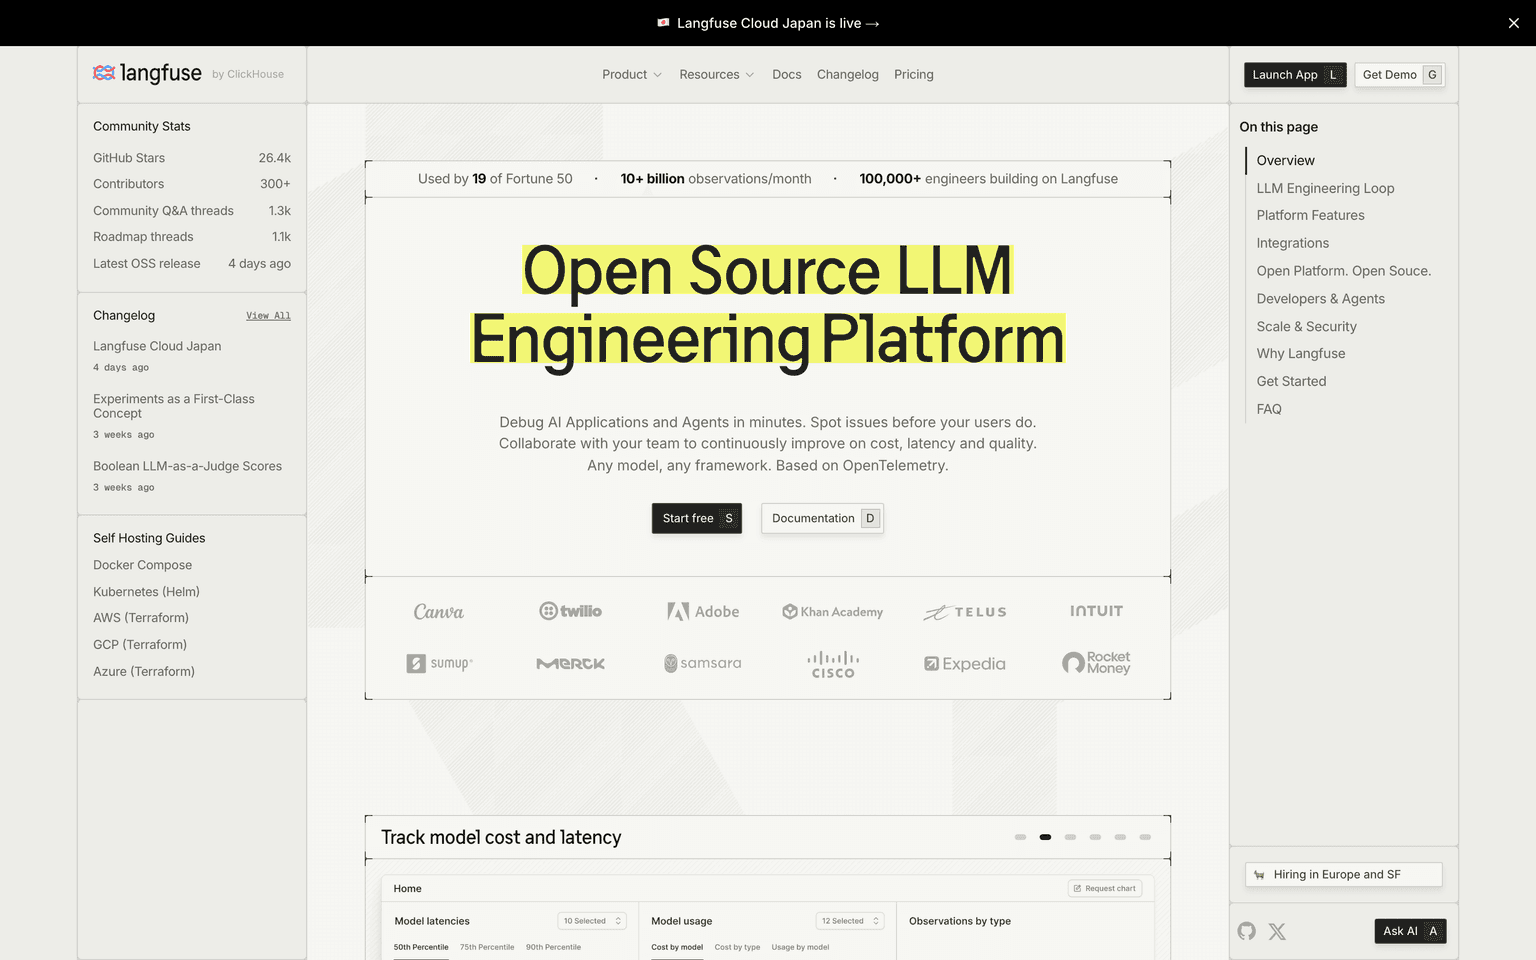Select the Cost by model tab
1536x960 pixels.
(x=677, y=947)
